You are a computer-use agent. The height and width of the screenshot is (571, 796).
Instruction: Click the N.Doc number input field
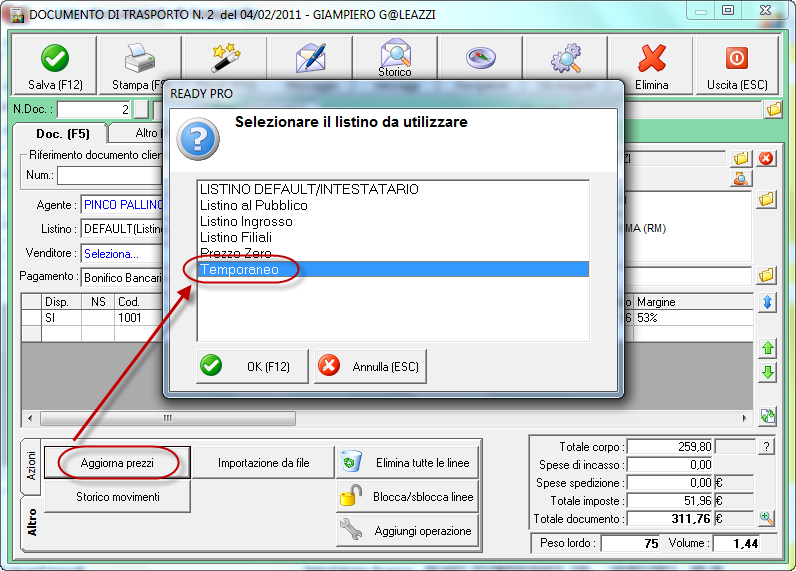[94, 109]
